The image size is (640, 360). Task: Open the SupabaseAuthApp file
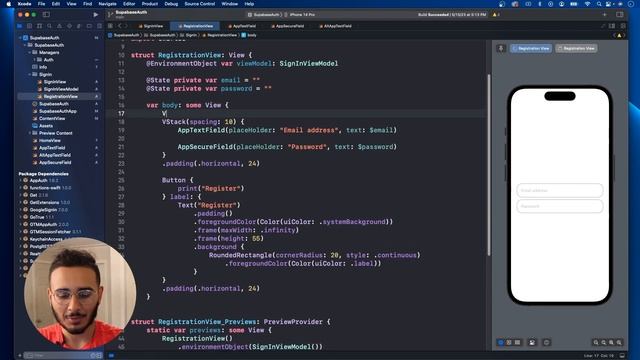point(58,111)
